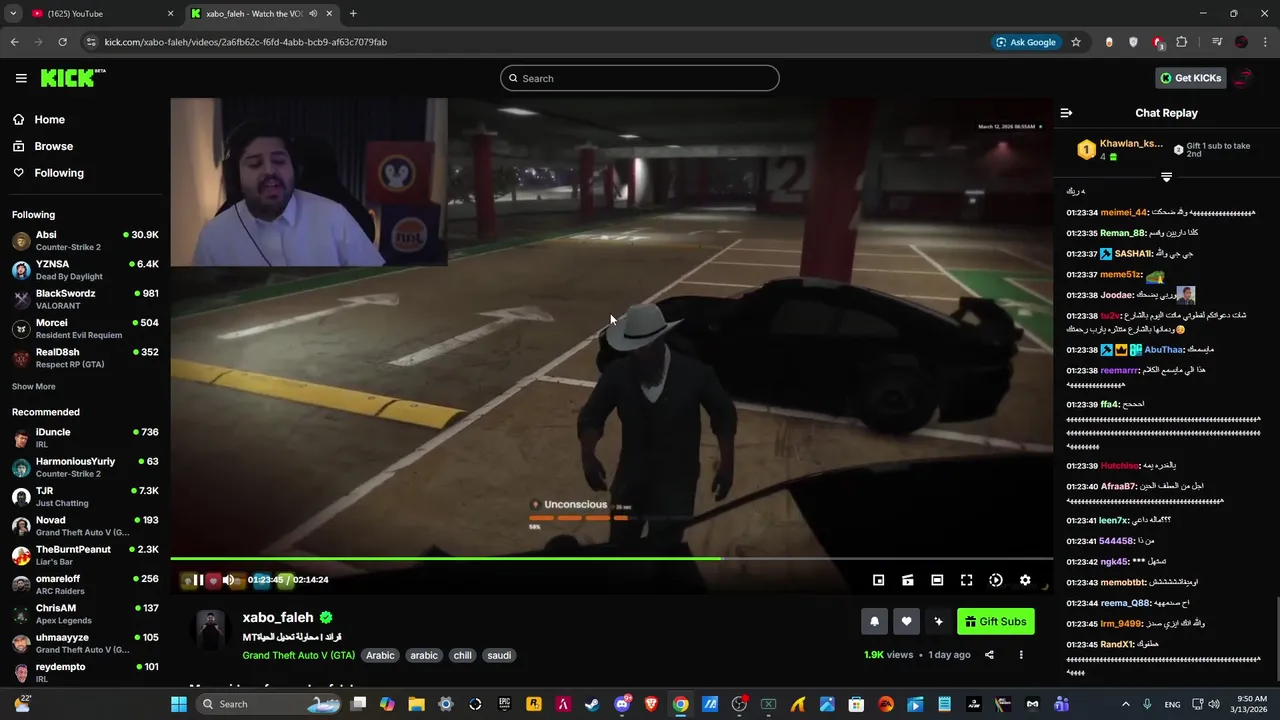Collapse the Chat Replay panel
Image resolution: width=1280 pixels, height=720 pixels.
[x=1066, y=113]
